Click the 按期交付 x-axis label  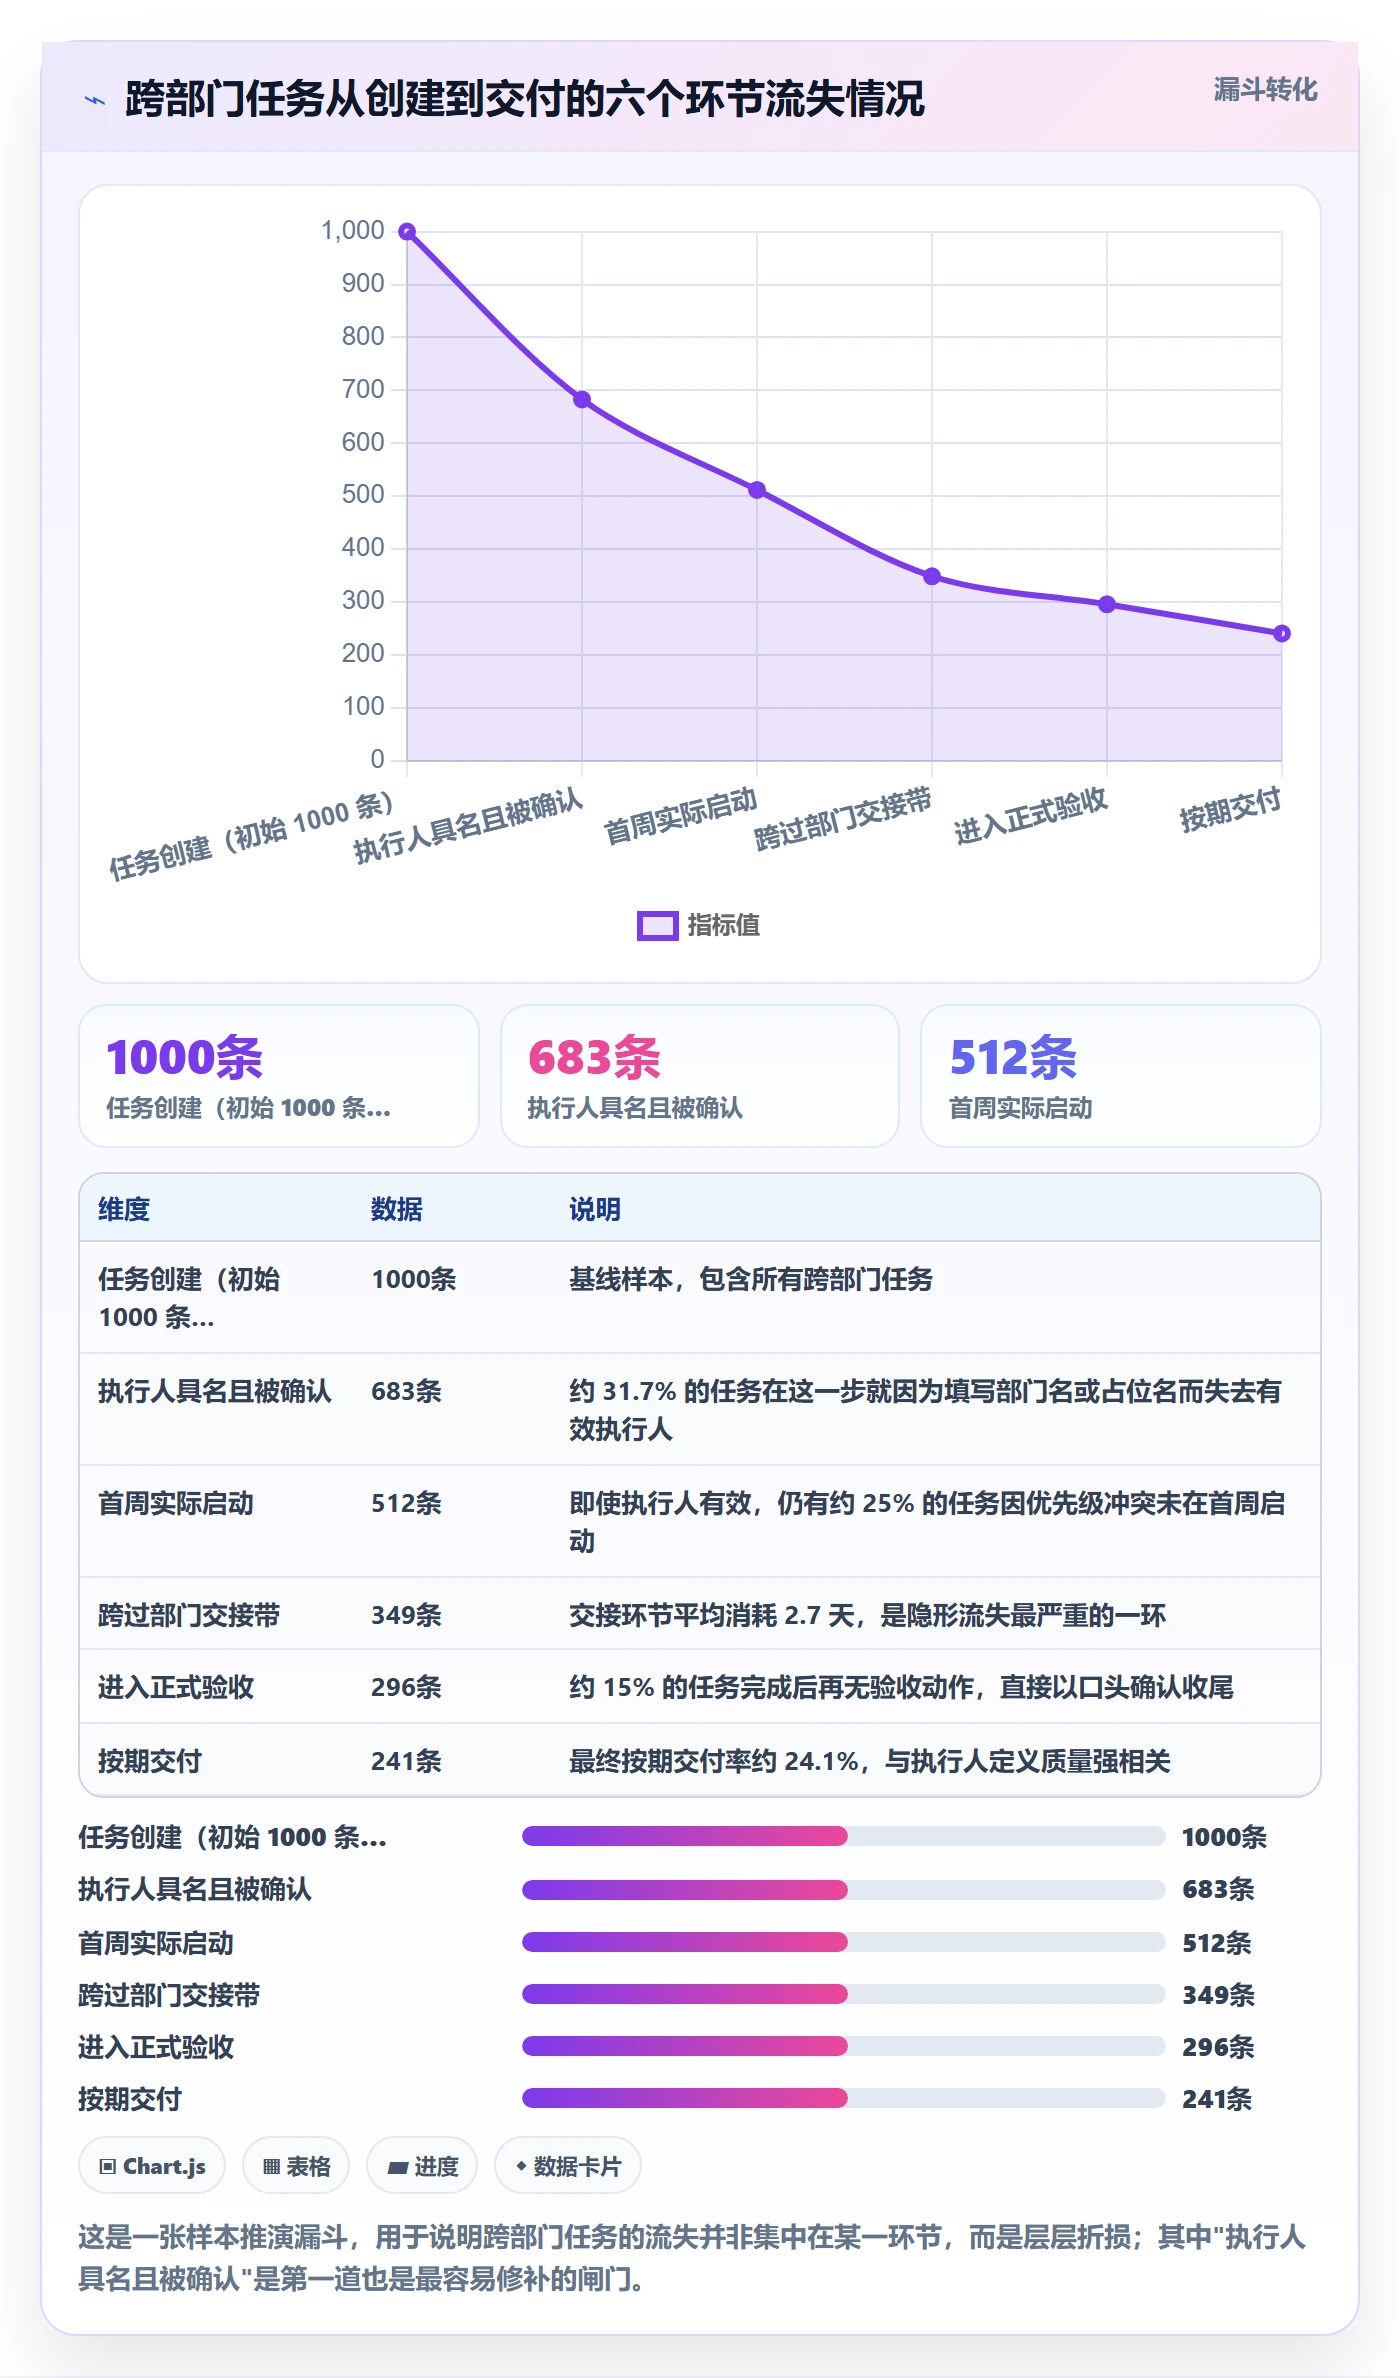(1230, 809)
